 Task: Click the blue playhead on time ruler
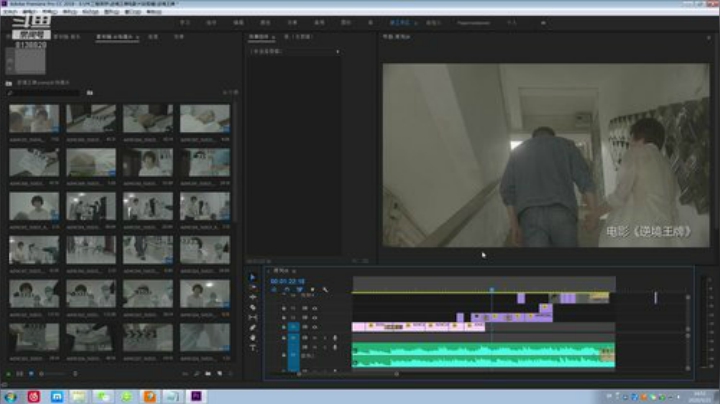click(x=491, y=290)
